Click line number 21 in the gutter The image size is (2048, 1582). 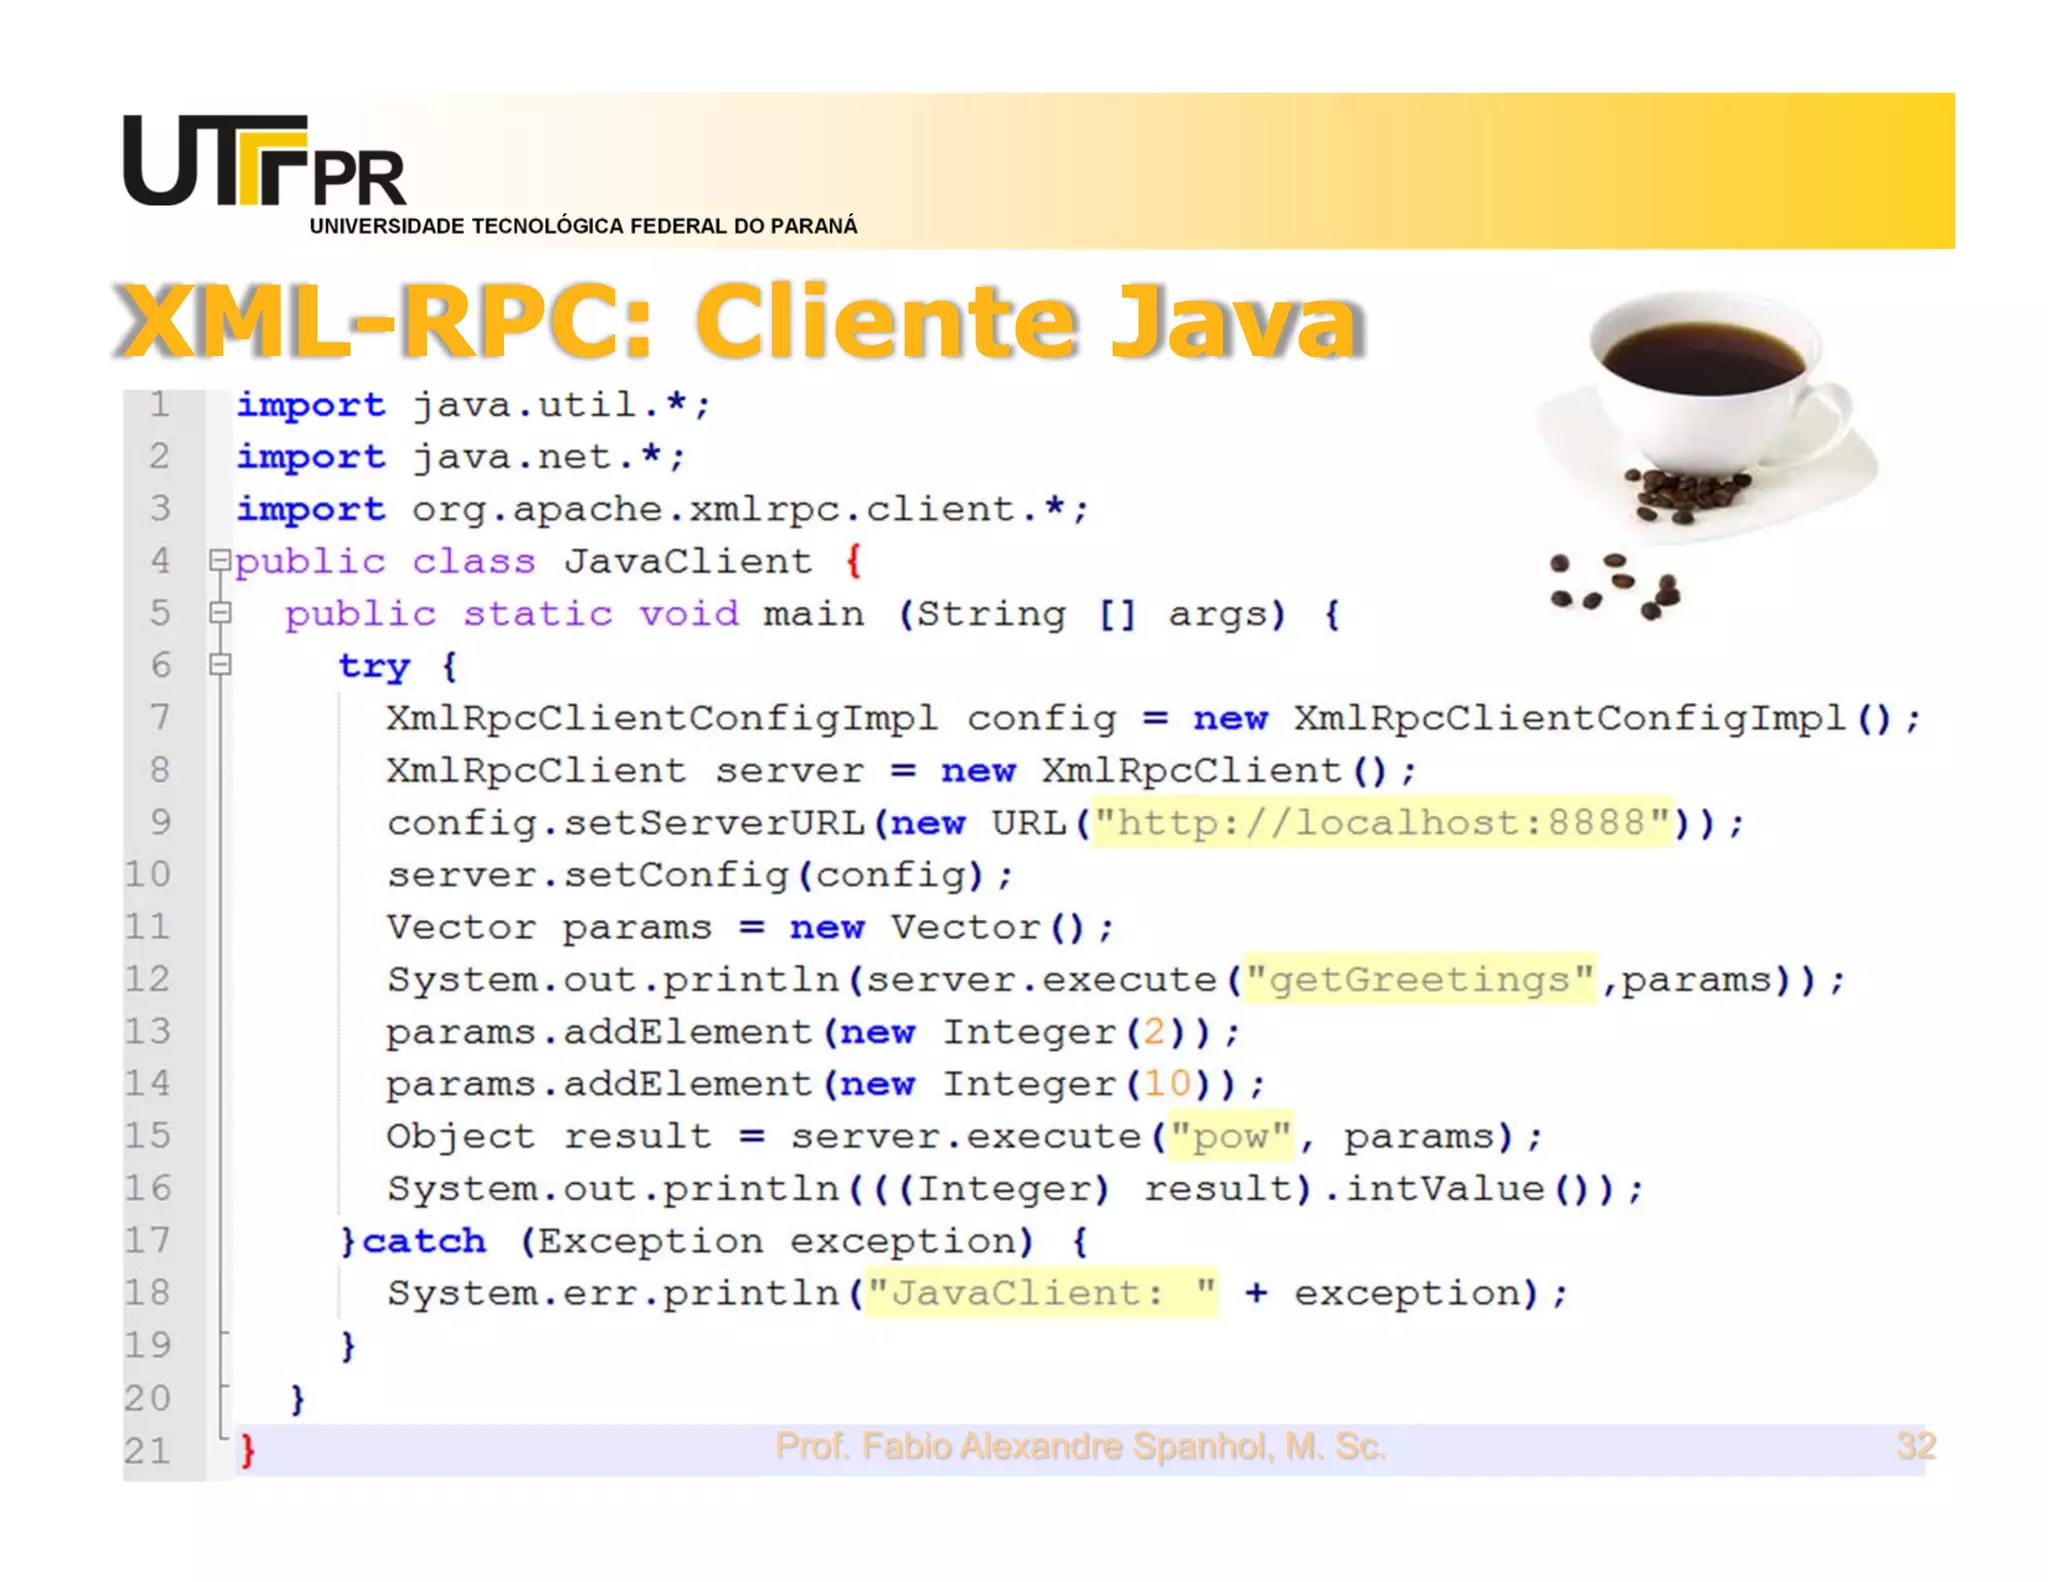(148, 1449)
